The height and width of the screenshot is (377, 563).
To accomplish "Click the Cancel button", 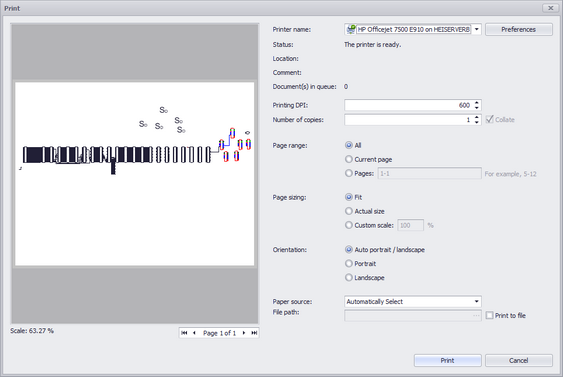I will [x=518, y=360].
